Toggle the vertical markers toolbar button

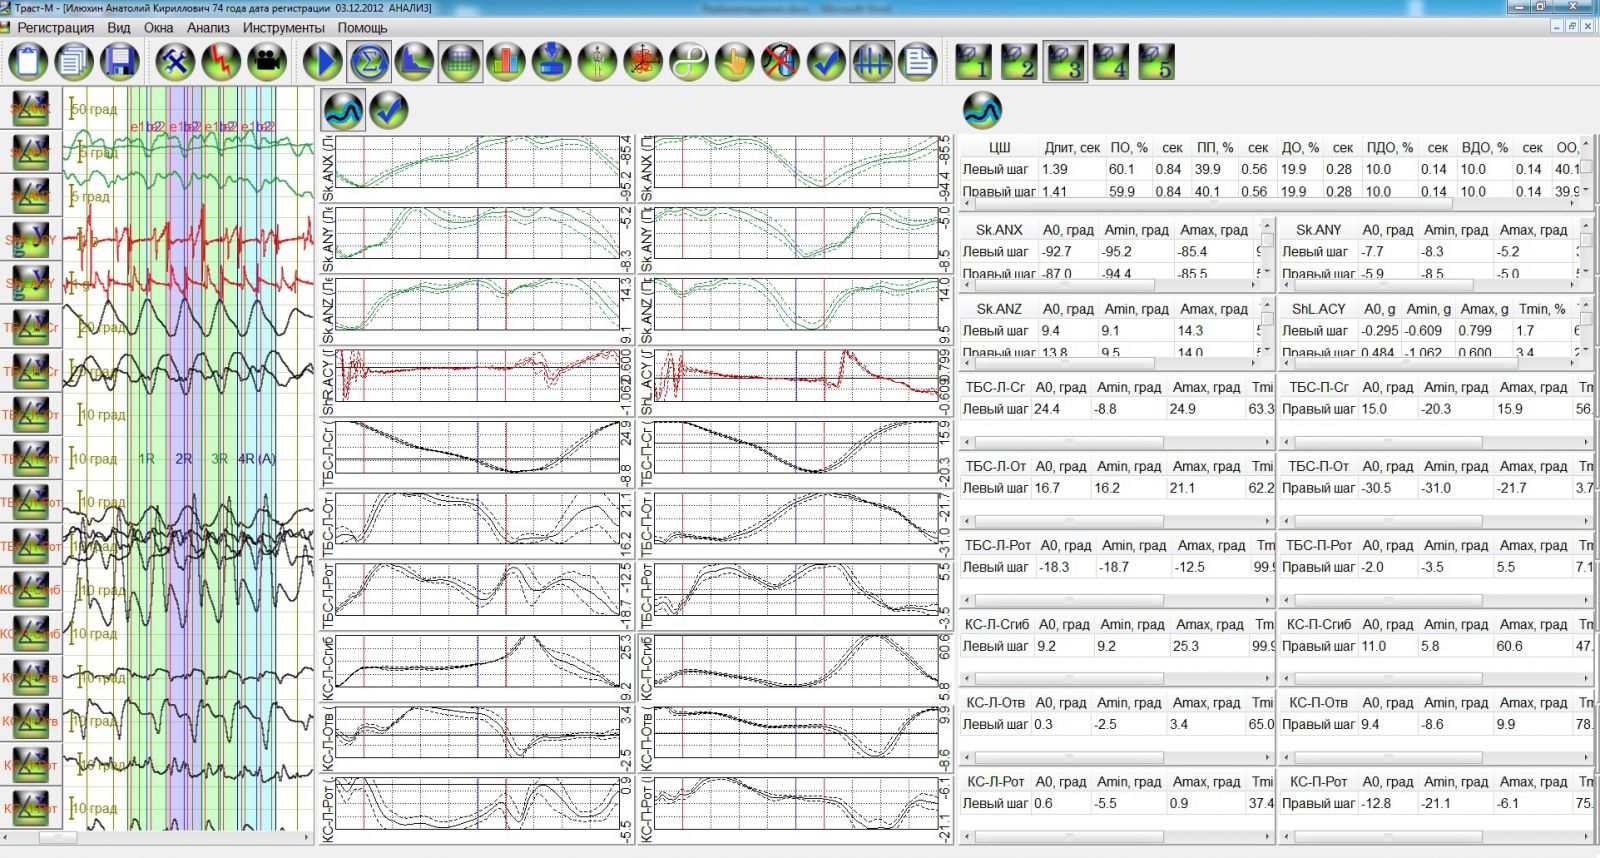pos(871,62)
